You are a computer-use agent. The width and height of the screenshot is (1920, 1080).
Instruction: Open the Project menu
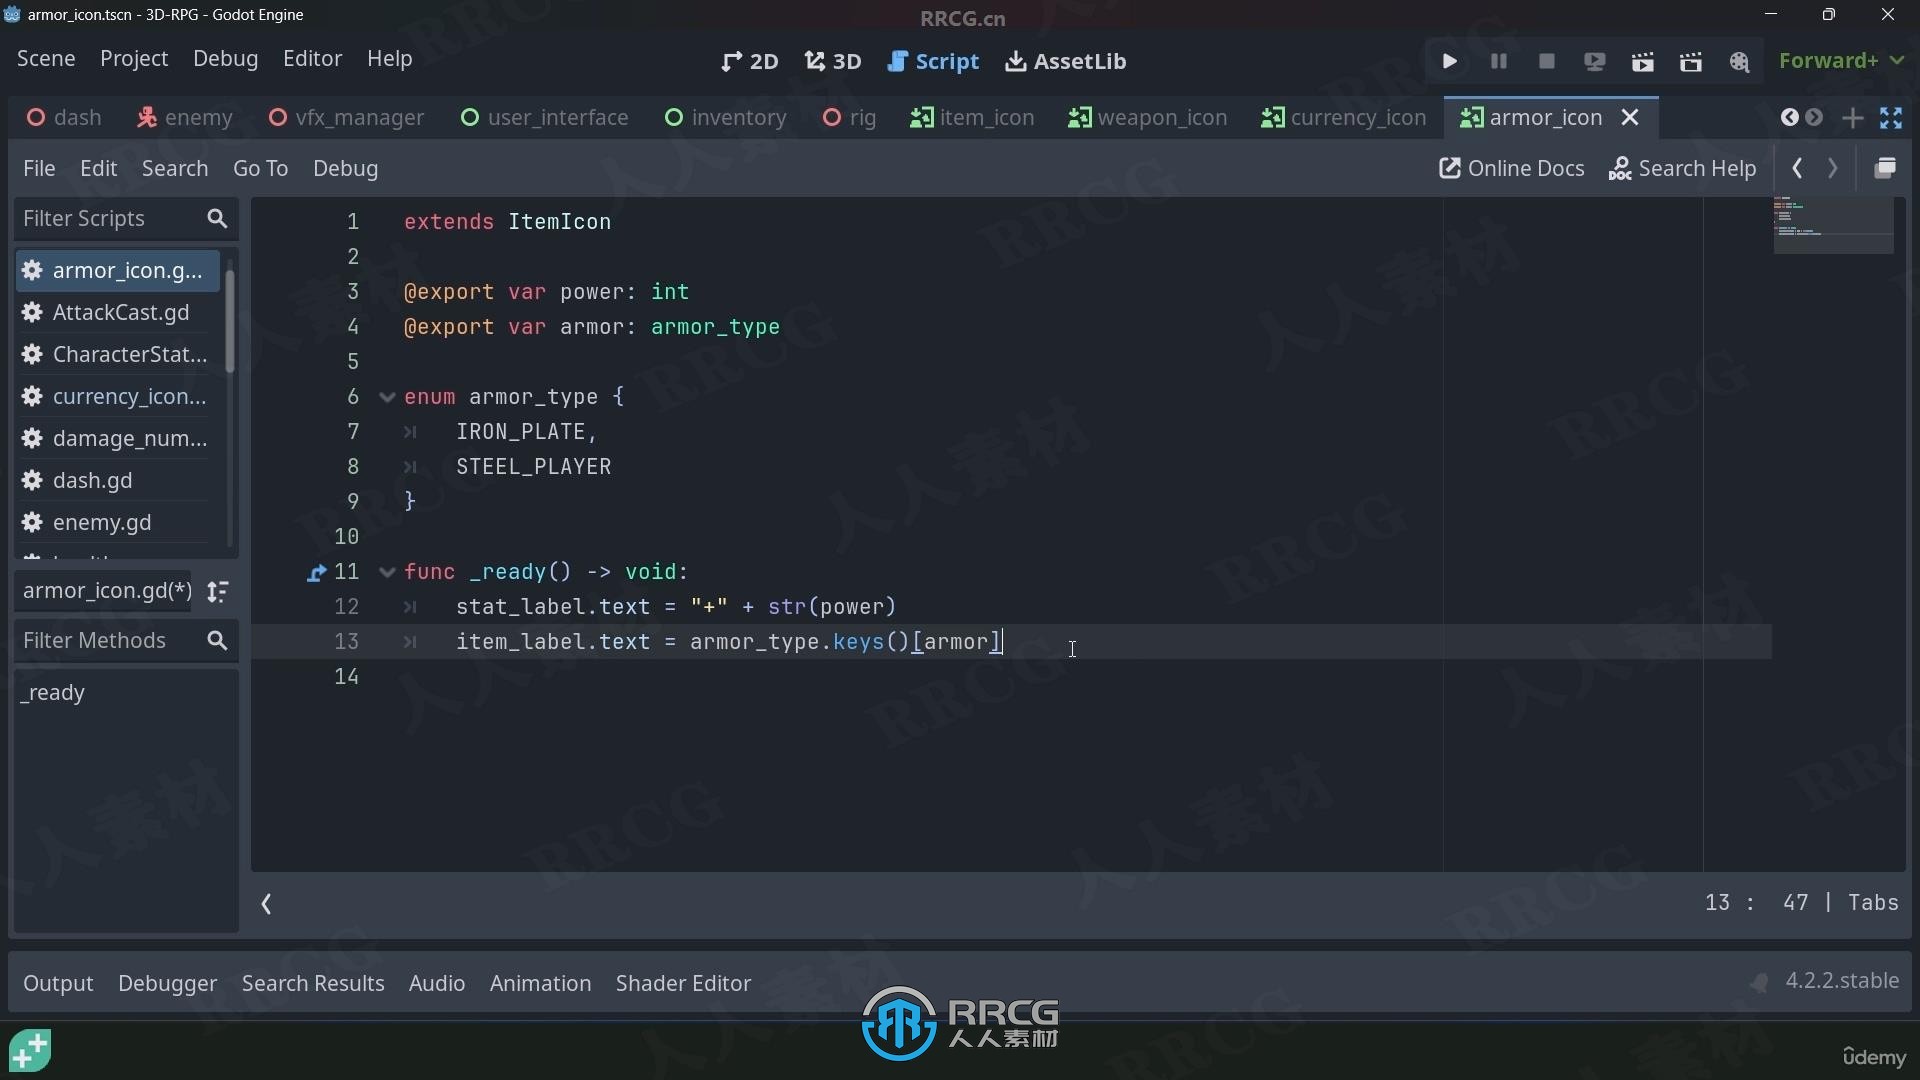pos(134,58)
